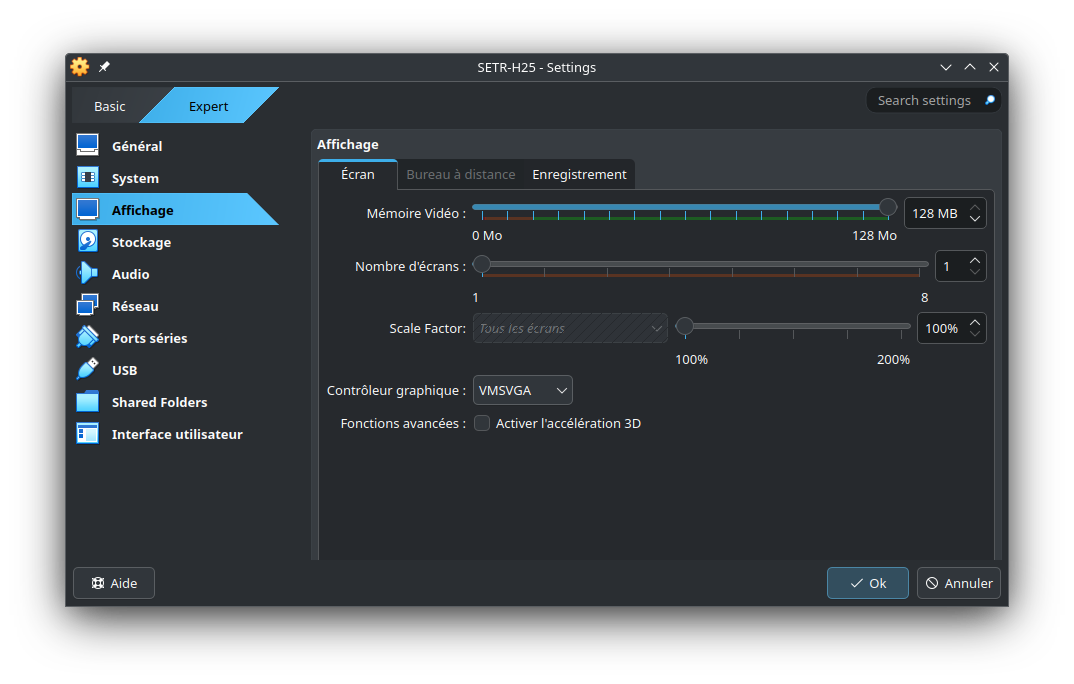Click the Aide button
The width and height of the screenshot is (1074, 684).
(x=113, y=583)
